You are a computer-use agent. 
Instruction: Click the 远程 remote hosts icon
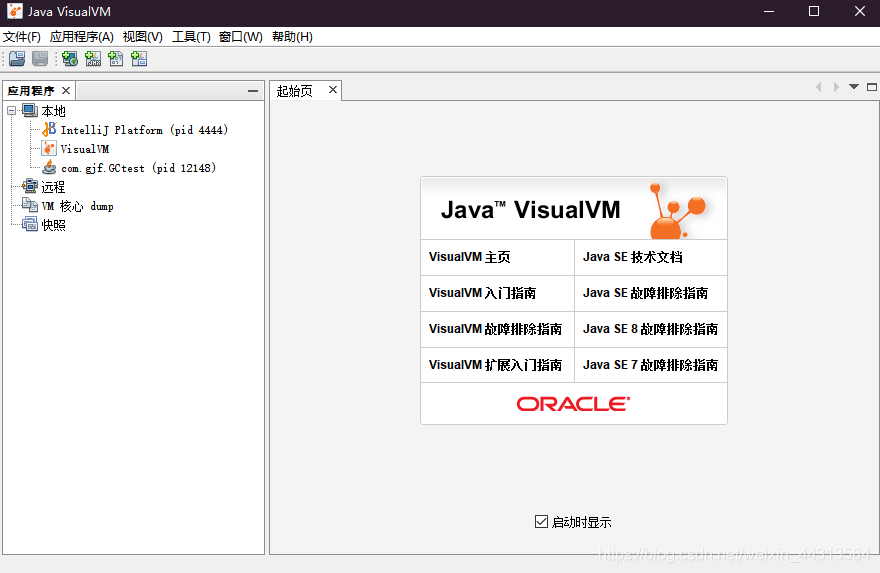[30, 186]
